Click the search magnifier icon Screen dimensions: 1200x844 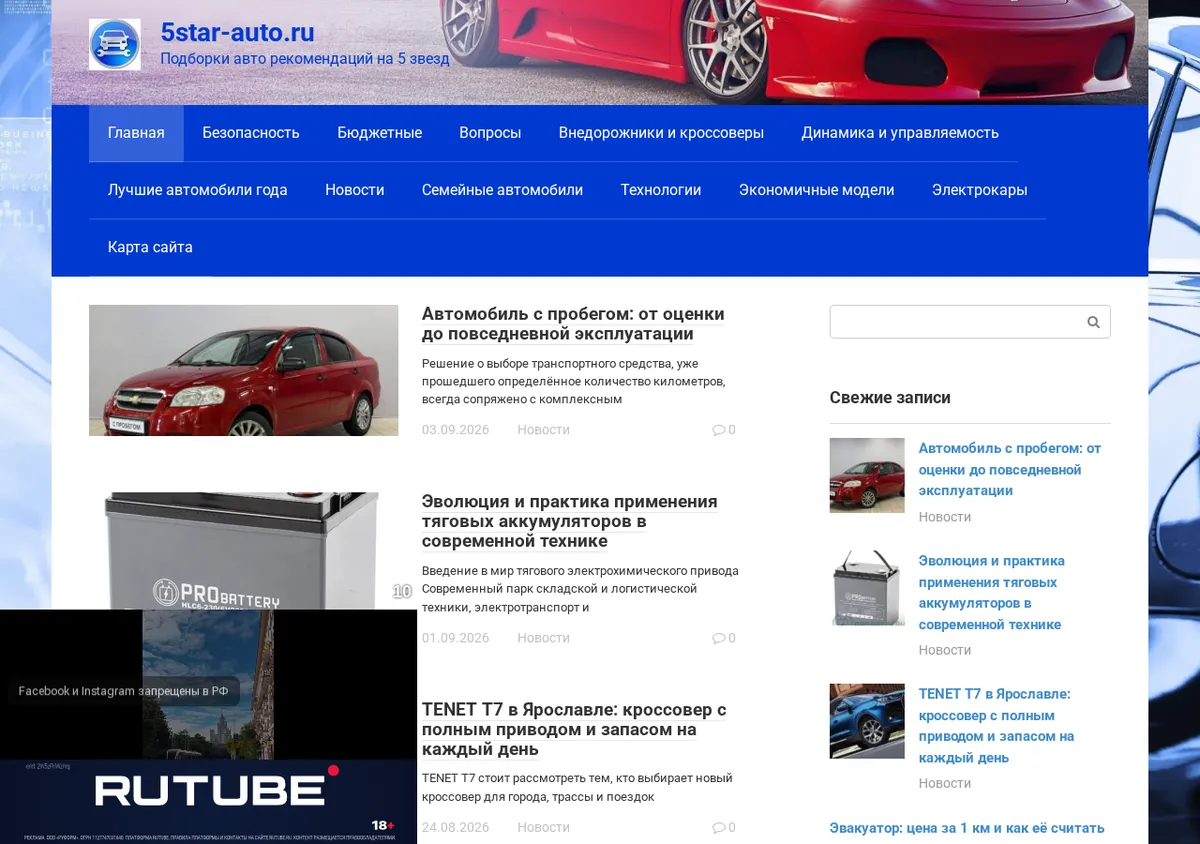(1093, 322)
